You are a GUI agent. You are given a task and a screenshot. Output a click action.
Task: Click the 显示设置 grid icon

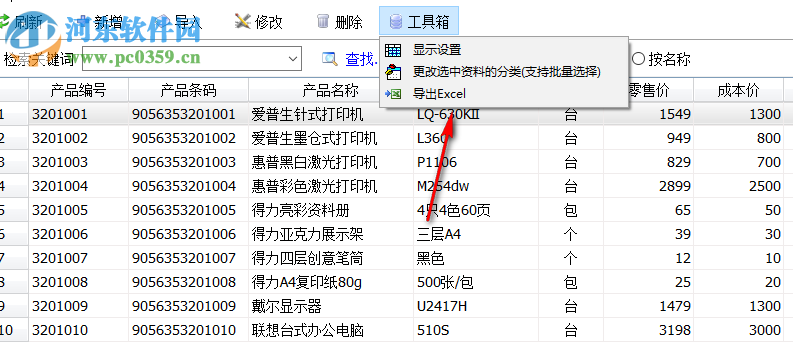pyautogui.click(x=393, y=50)
